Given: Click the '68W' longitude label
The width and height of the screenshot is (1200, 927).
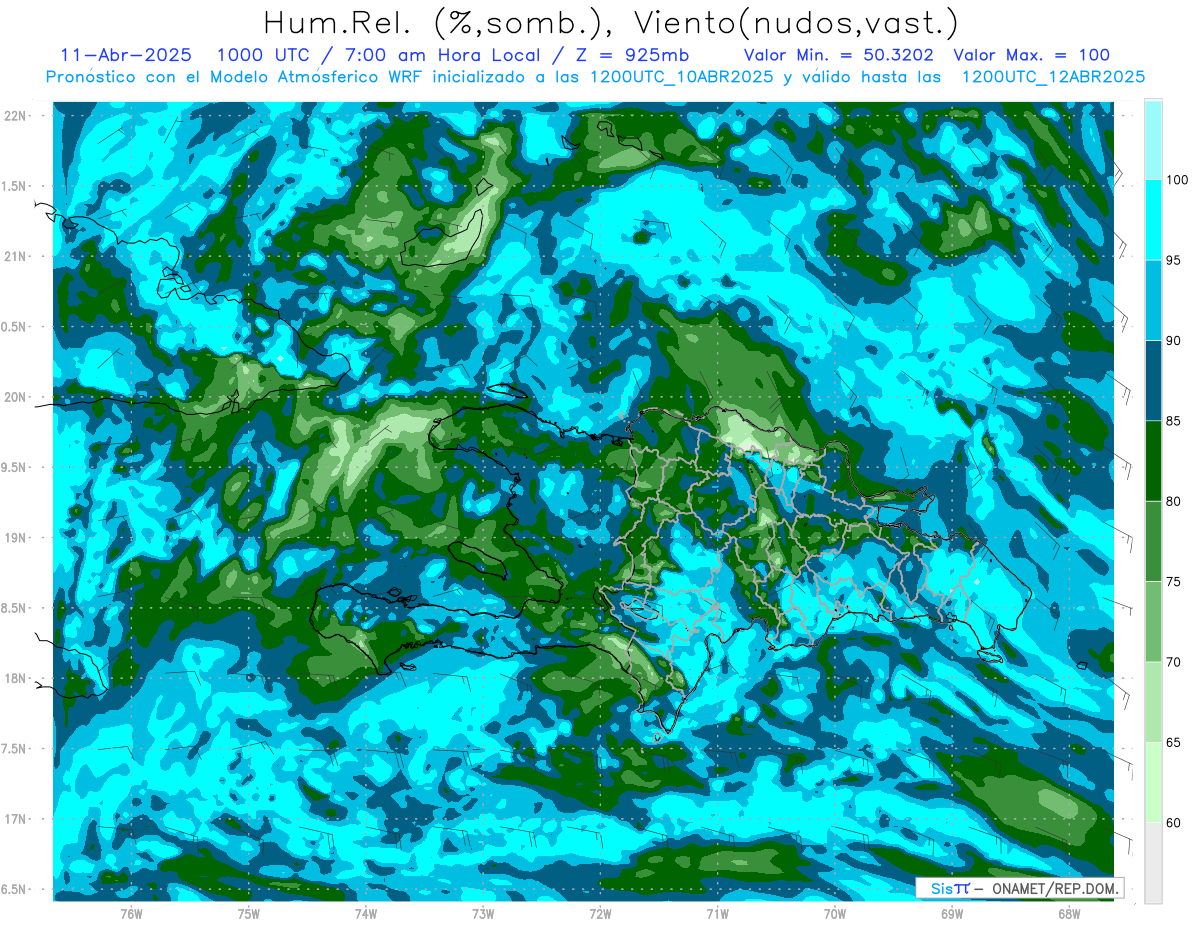Looking at the screenshot, I should [x=1068, y=913].
